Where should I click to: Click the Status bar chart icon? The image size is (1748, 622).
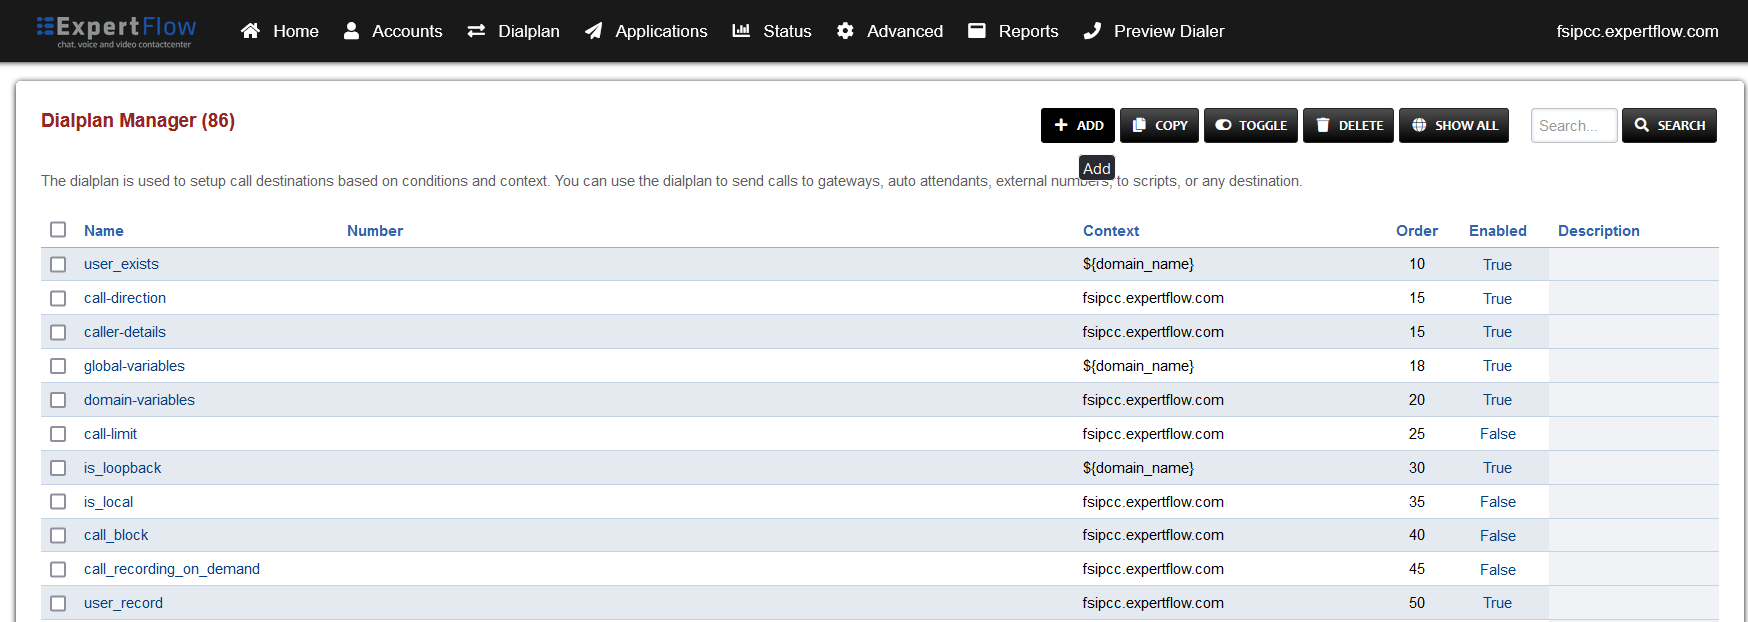coord(741,31)
